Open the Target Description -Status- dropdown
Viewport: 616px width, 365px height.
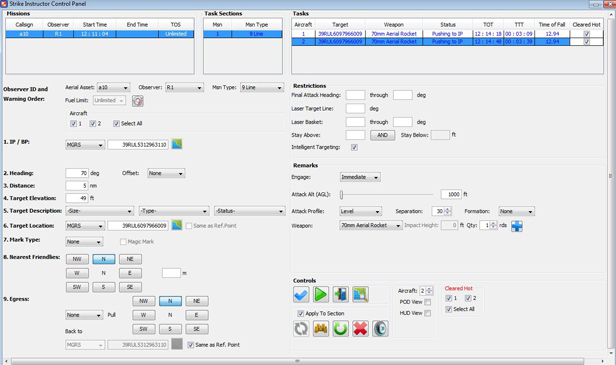pyautogui.click(x=249, y=211)
